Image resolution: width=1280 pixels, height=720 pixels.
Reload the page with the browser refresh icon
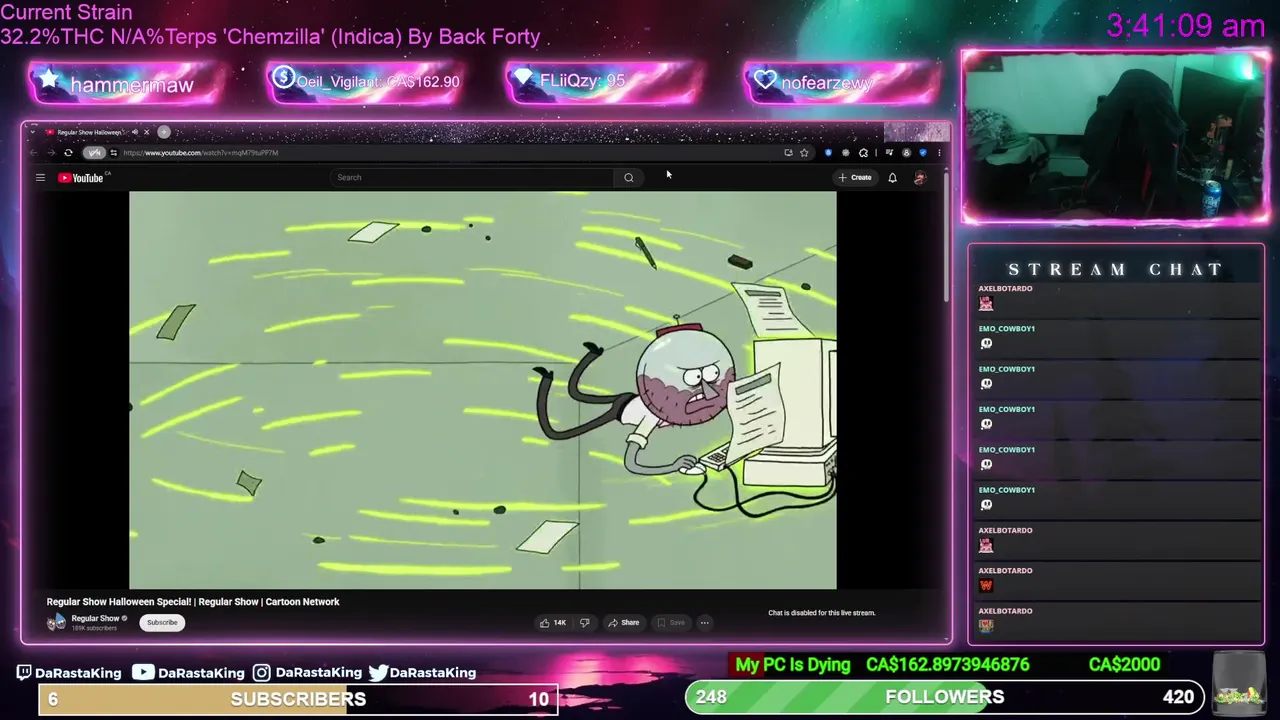(x=68, y=153)
